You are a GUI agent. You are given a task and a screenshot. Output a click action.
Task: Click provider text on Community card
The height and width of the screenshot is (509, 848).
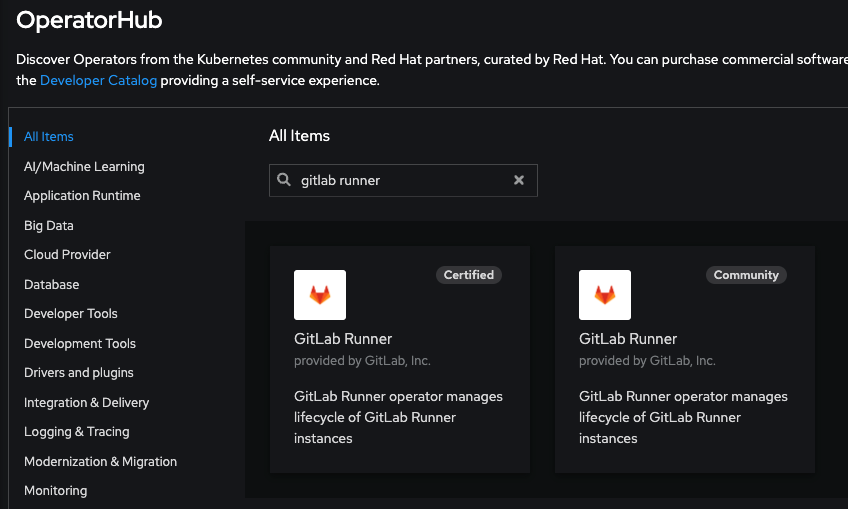[647, 361]
